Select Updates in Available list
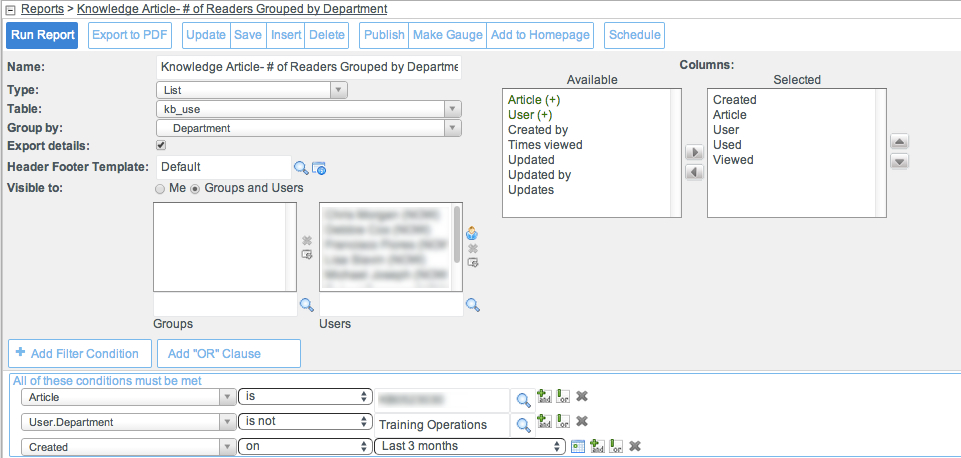Viewport: 961px width, 458px height. pos(531,190)
